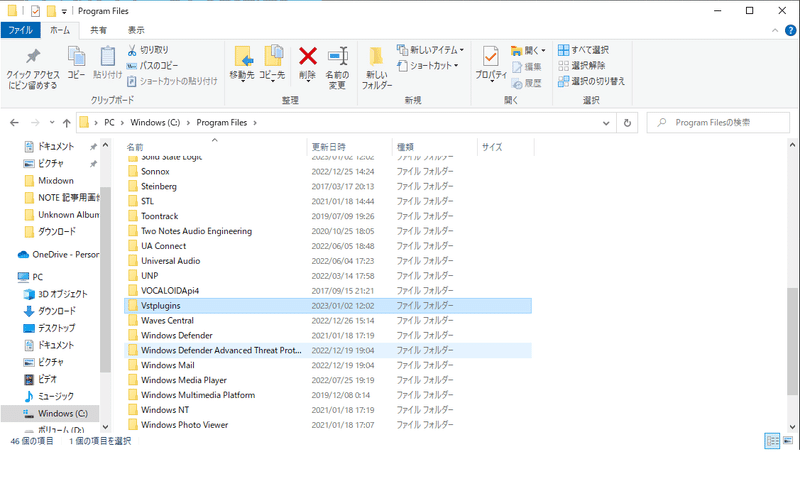Select the VOCALOIDApi4 folder
This screenshot has height=478, width=800.
click(328, 291)
